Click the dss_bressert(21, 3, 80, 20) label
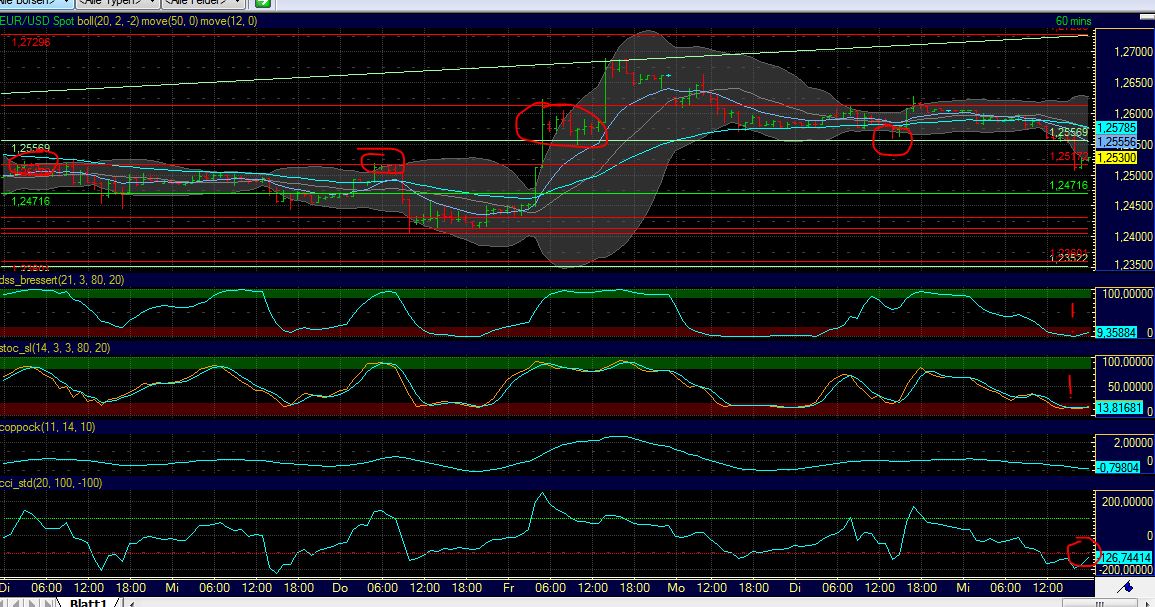 pos(60,281)
